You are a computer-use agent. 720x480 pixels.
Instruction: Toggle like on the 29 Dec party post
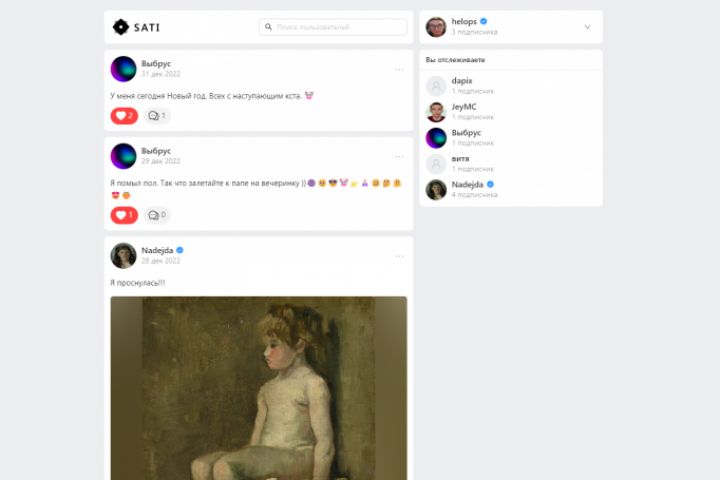(x=124, y=215)
